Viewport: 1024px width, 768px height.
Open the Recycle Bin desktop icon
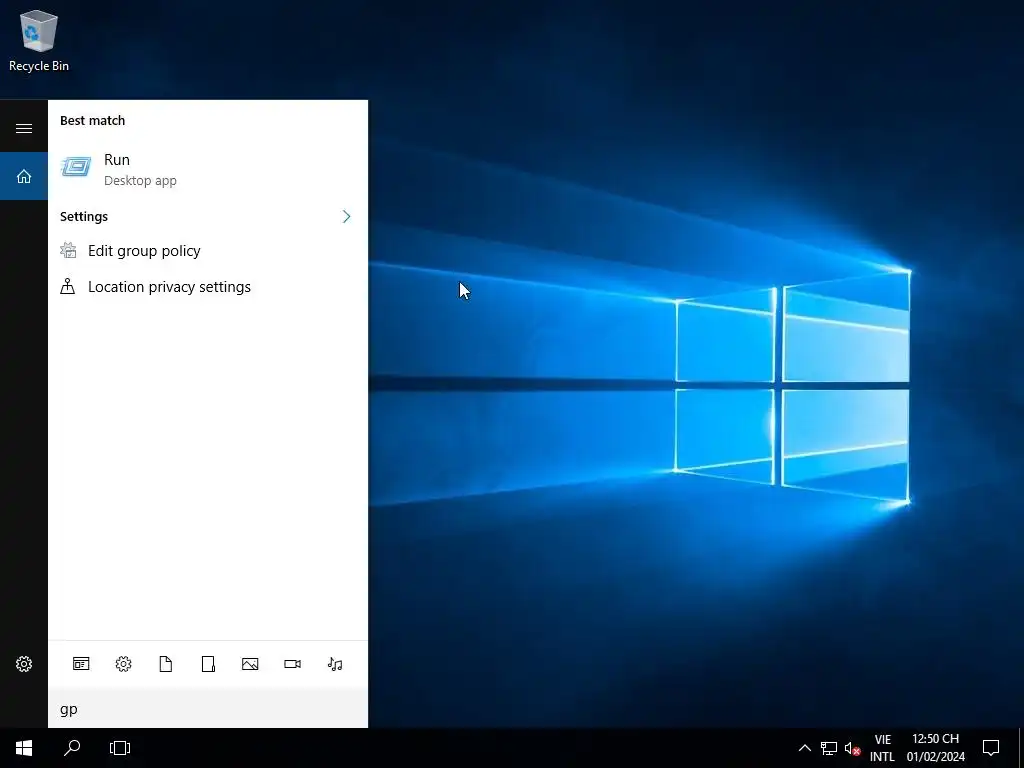click(39, 40)
